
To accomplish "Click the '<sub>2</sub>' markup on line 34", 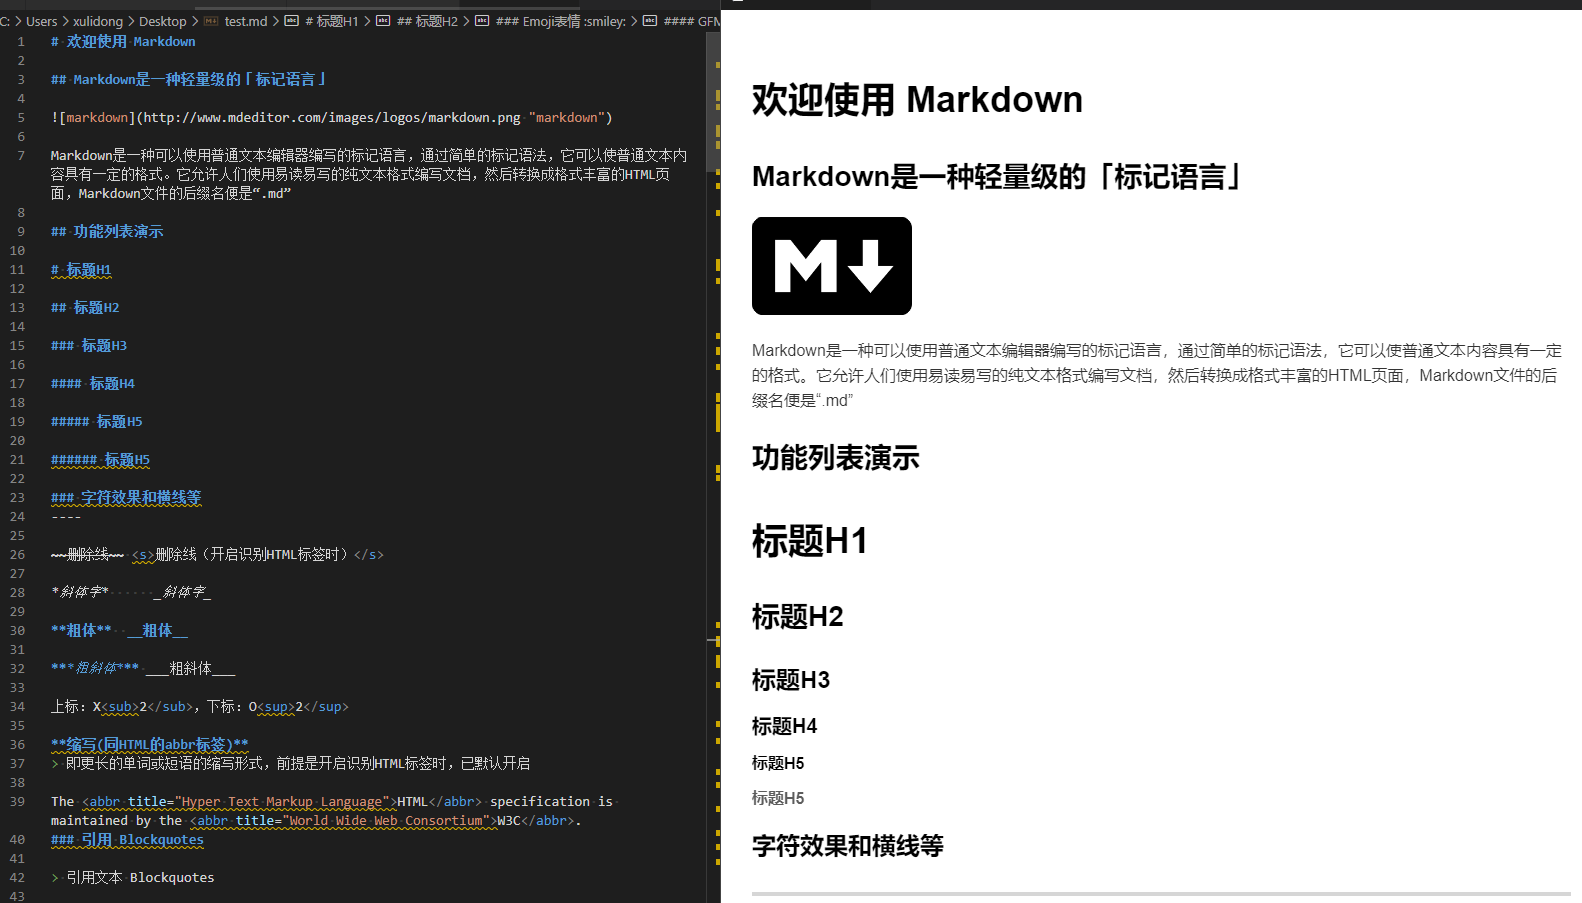I will (147, 706).
